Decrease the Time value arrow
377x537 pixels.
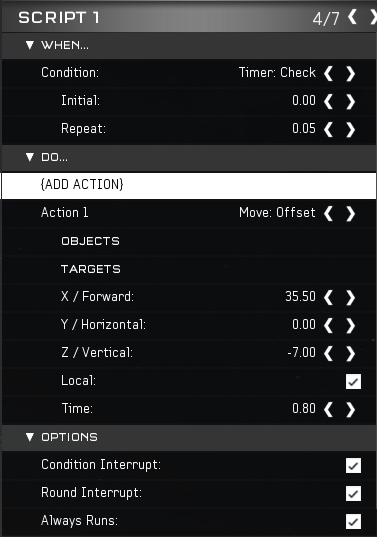coord(328,409)
